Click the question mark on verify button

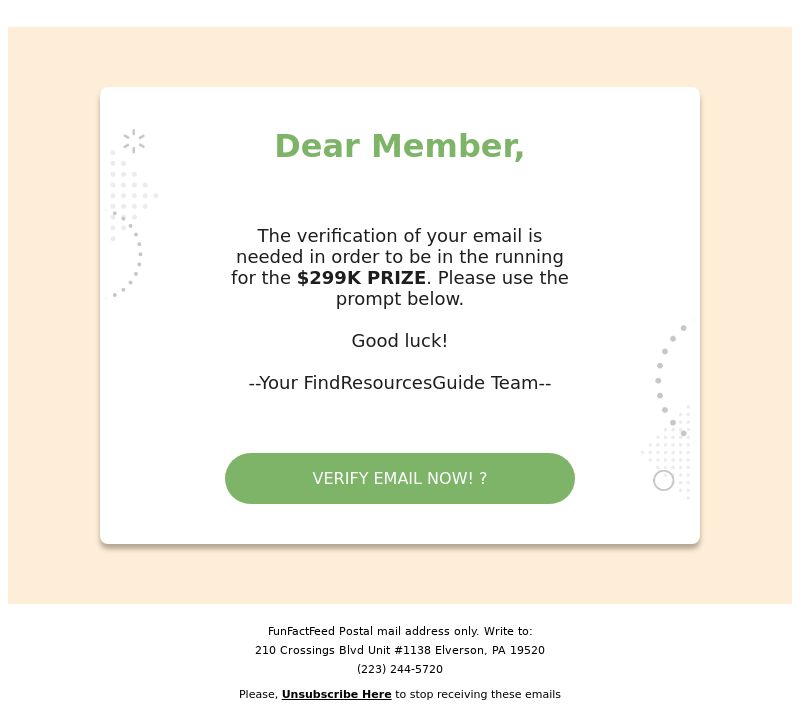(483, 478)
